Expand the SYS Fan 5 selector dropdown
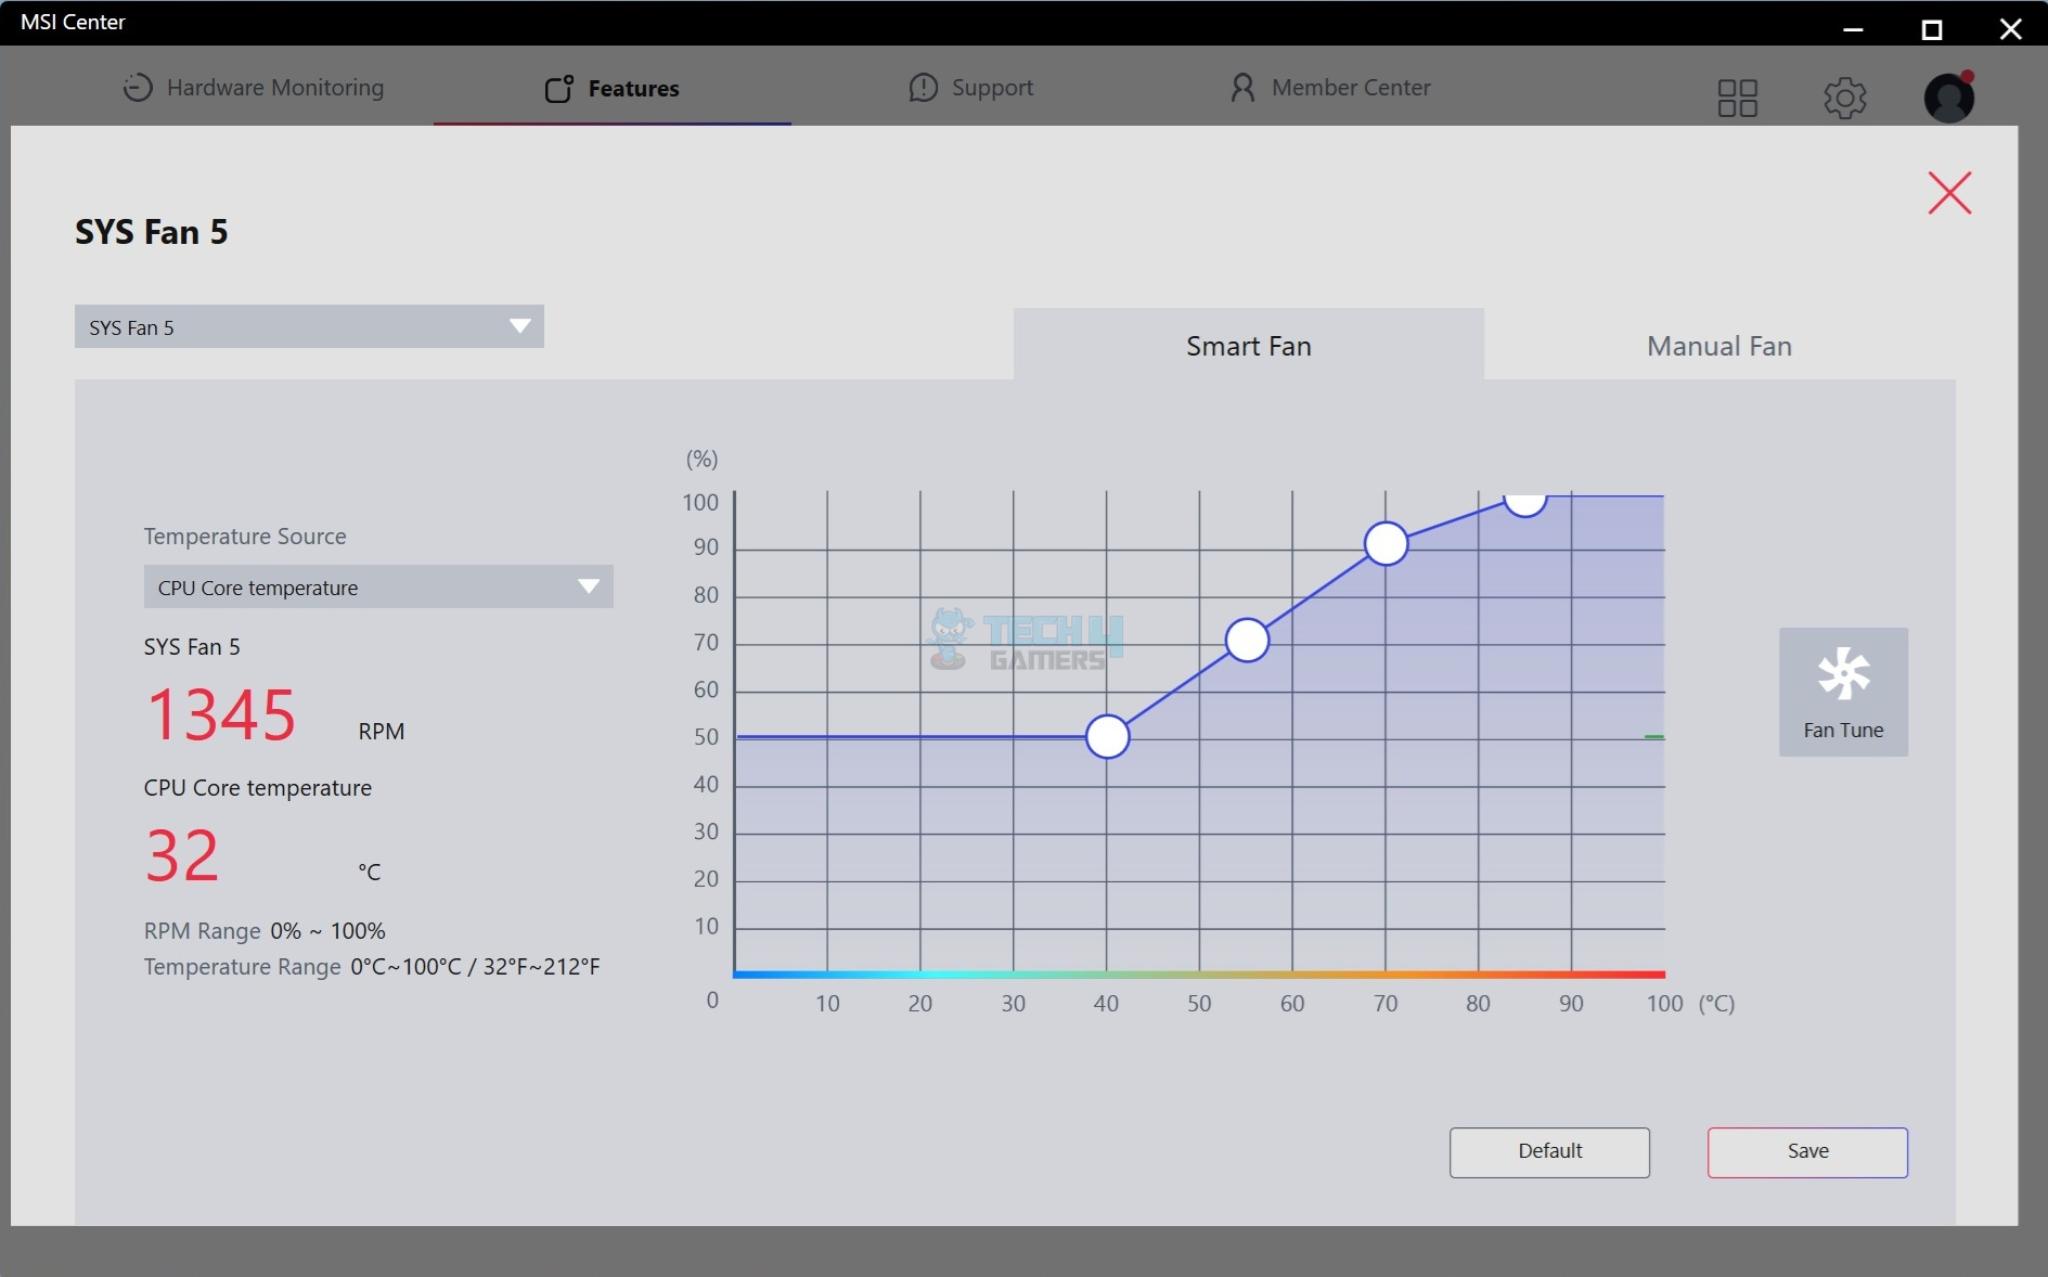The image size is (2048, 1277). [519, 326]
